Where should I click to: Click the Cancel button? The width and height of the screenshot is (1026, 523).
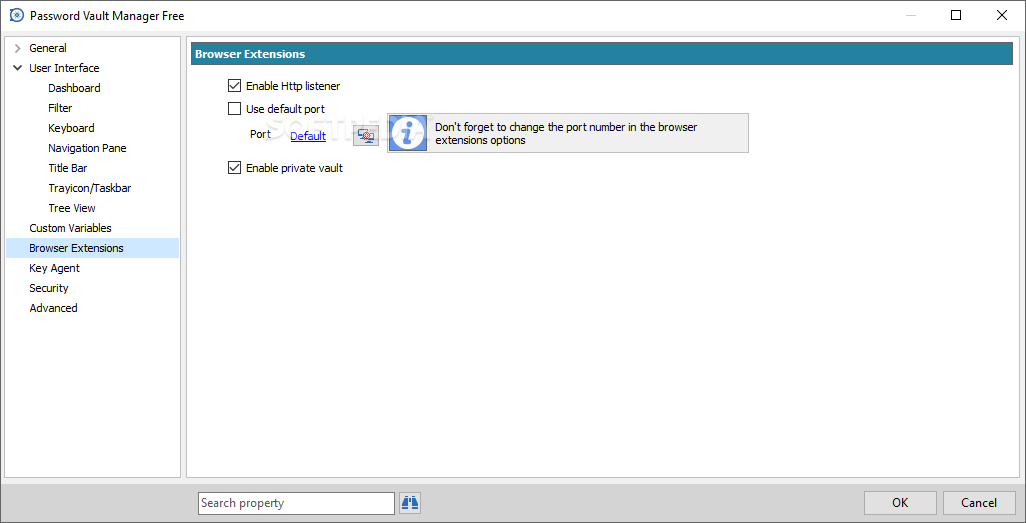coord(979,503)
